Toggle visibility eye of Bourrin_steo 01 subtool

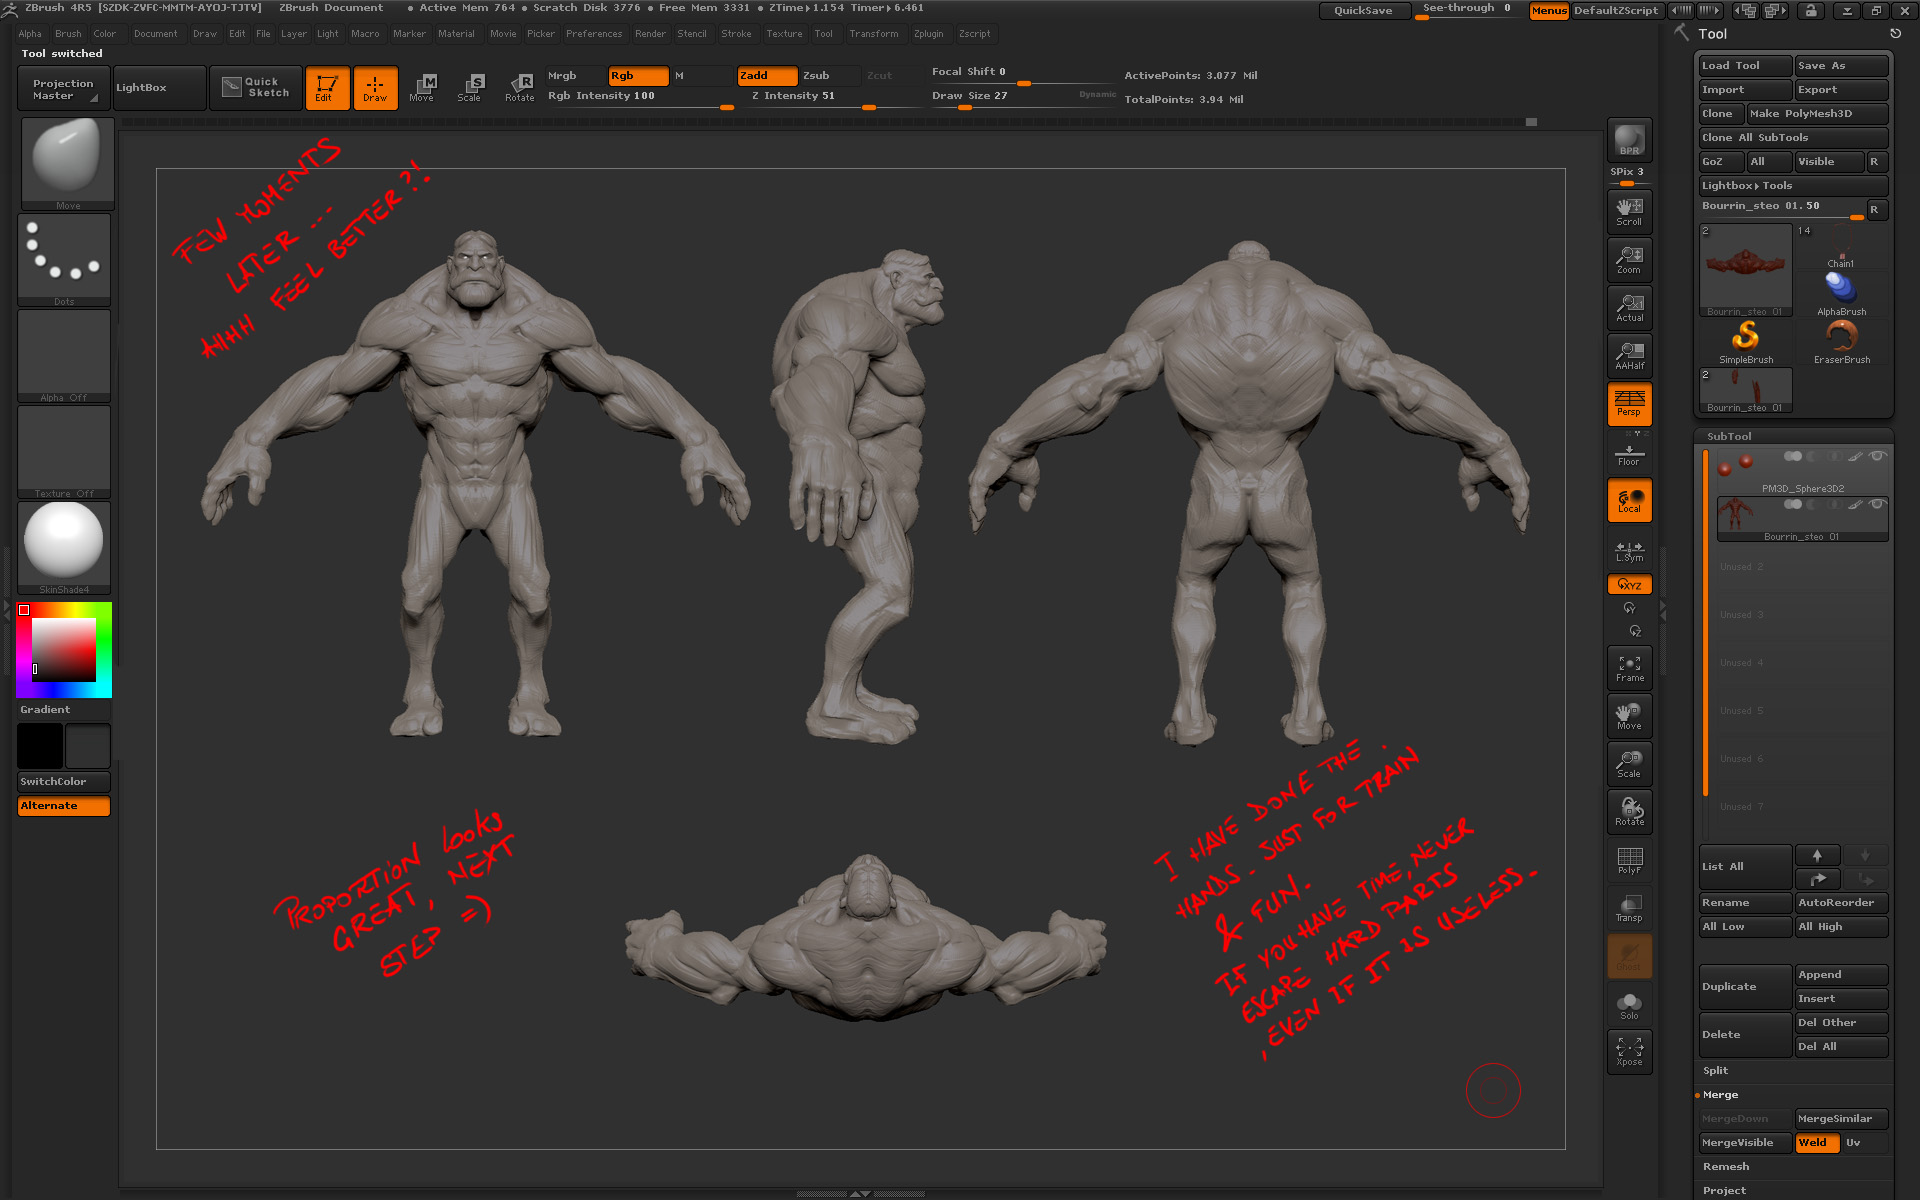click(1878, 505)
